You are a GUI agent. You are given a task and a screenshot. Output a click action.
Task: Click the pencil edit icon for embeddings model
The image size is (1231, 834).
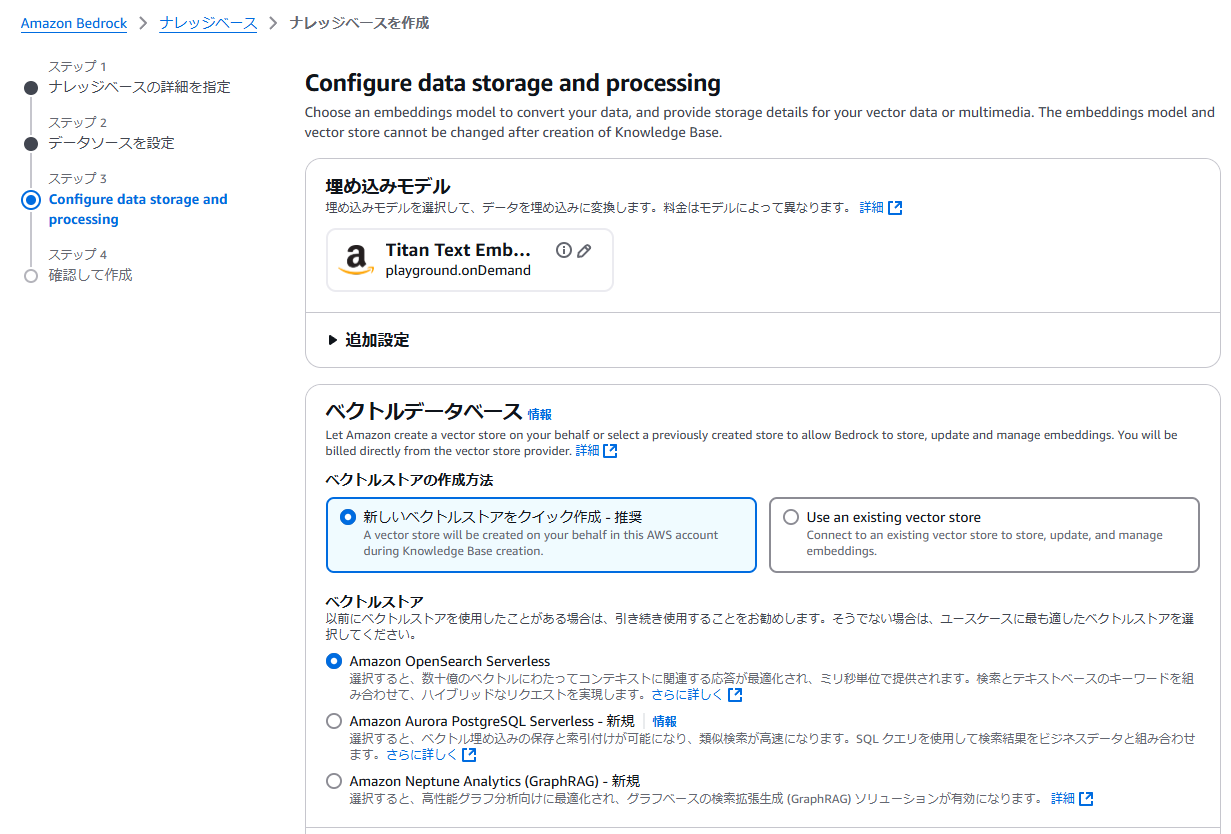click(584, 250)
